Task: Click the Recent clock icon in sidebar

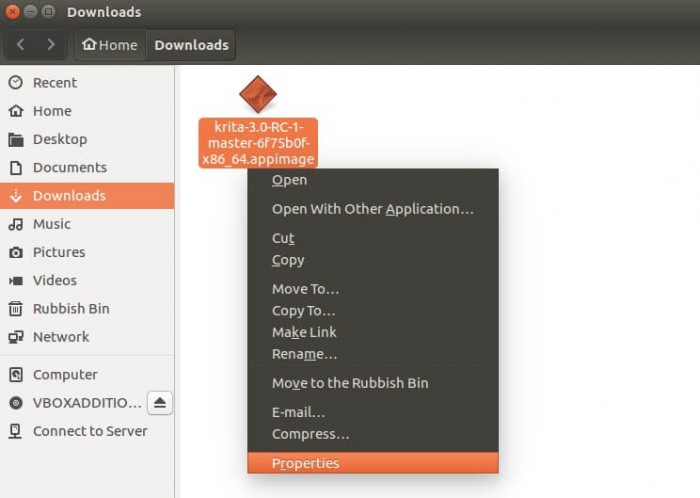Action: (x=16, y=83)
